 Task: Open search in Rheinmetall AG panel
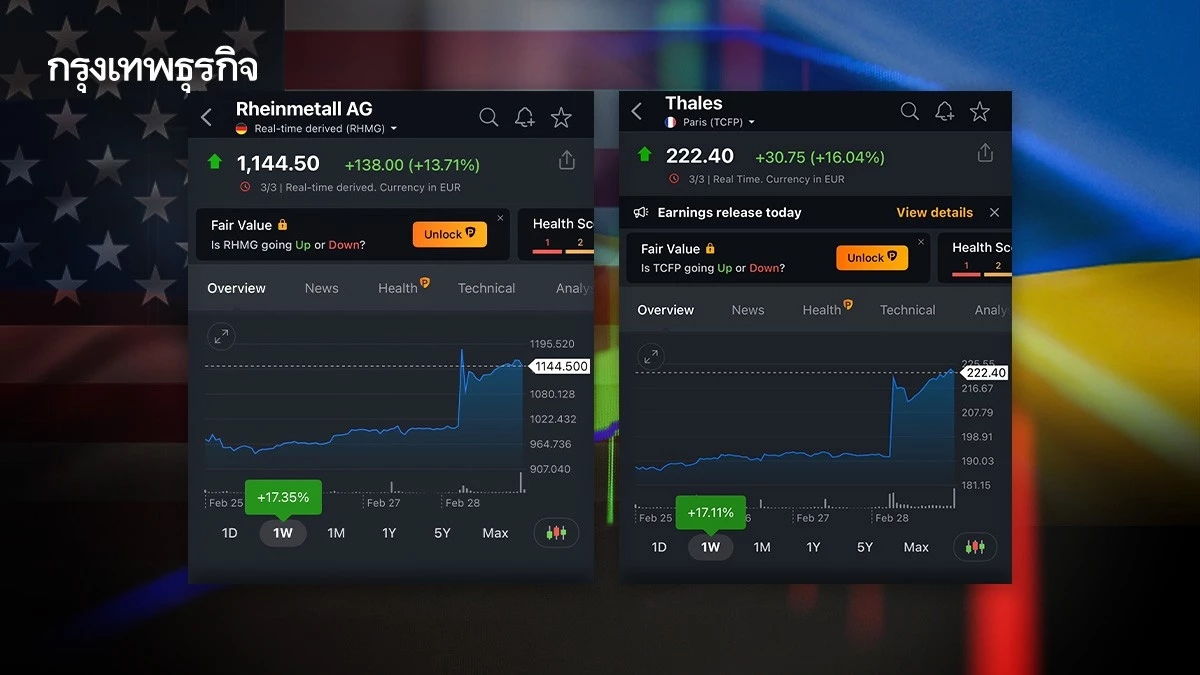(x=488, y=117)
